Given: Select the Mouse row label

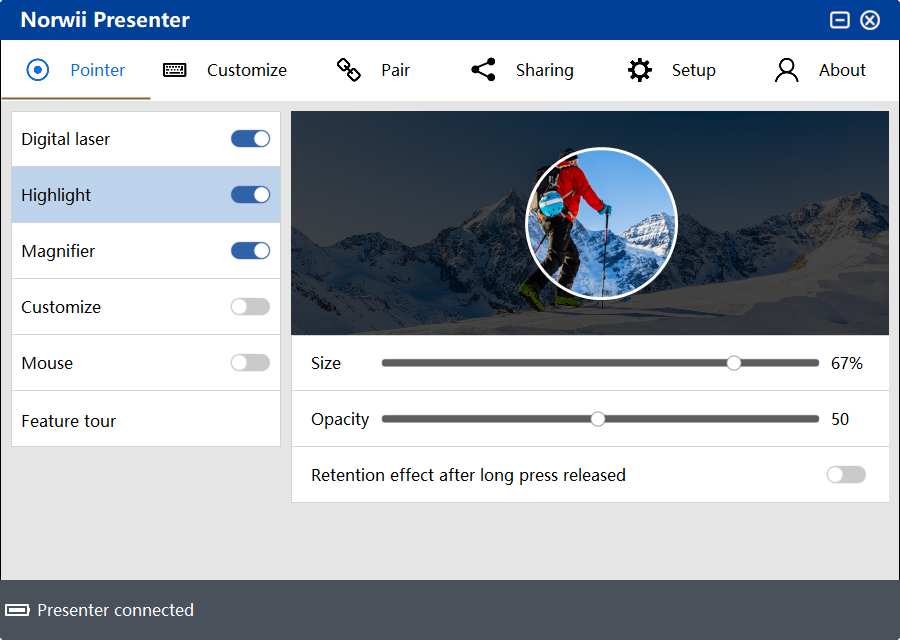Looking at the screenshot, I should click(47, 363).
